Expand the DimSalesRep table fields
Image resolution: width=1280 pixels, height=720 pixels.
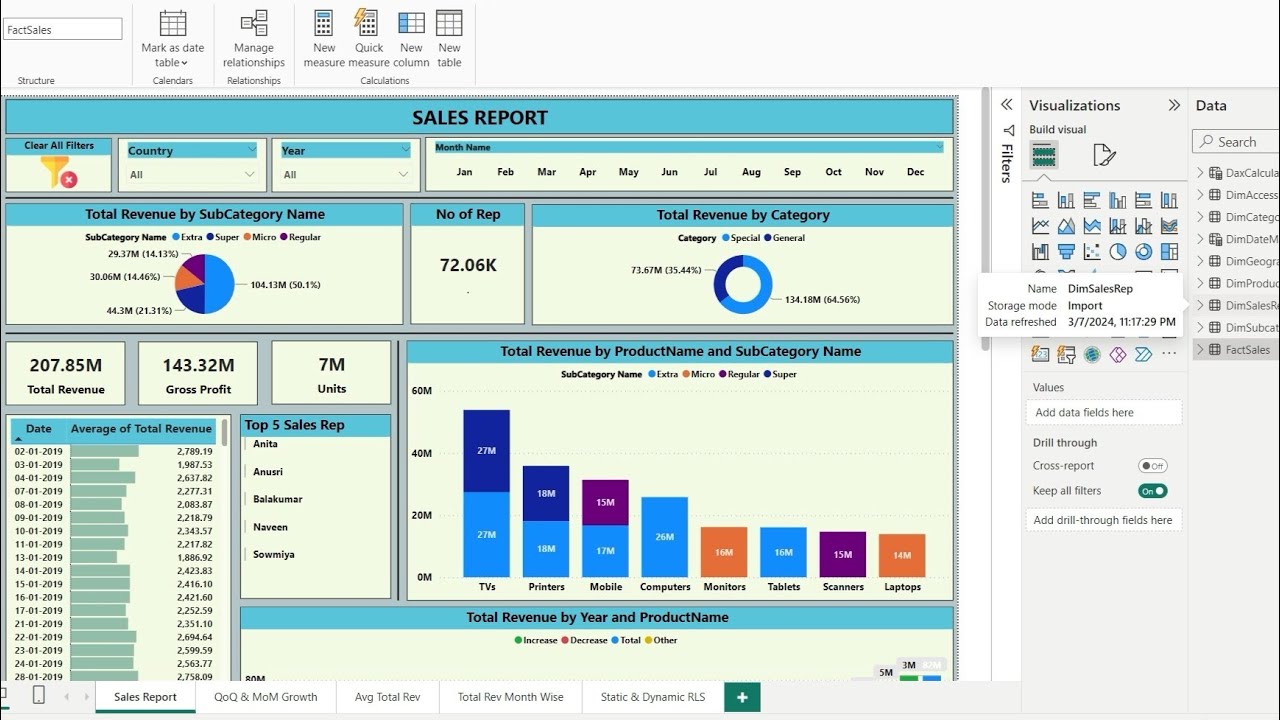tap(1200, 305)
